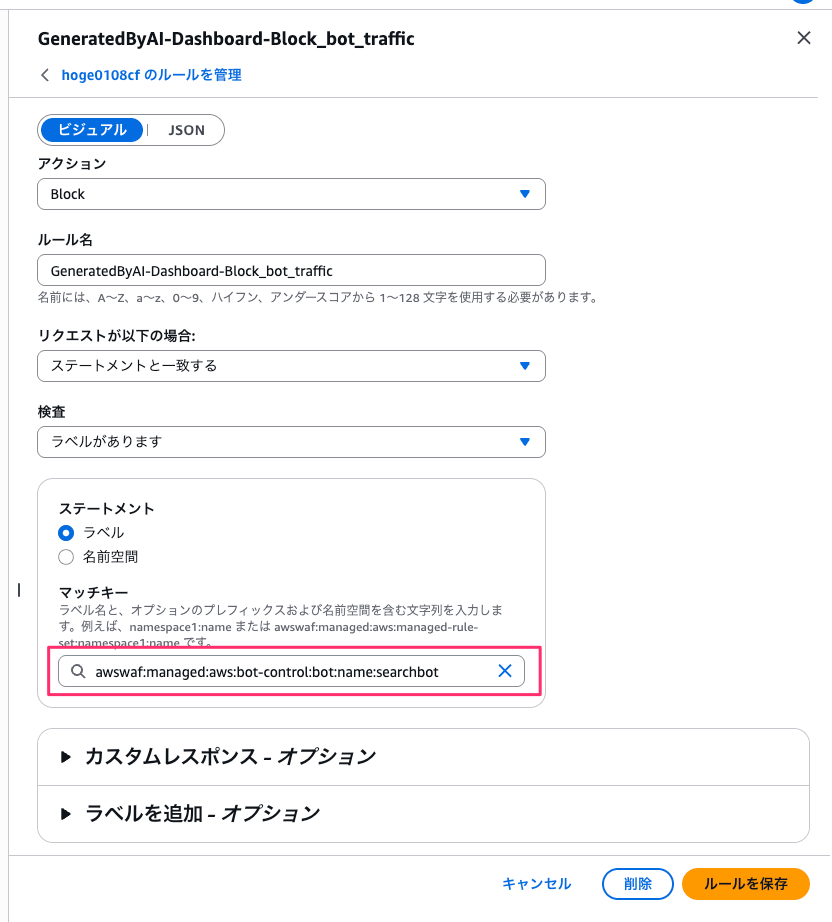This screenshot has height=922, width=832.
Task: Open the 検査 dropdown showing ラベルがあります
Action: (x=291, y=442)
